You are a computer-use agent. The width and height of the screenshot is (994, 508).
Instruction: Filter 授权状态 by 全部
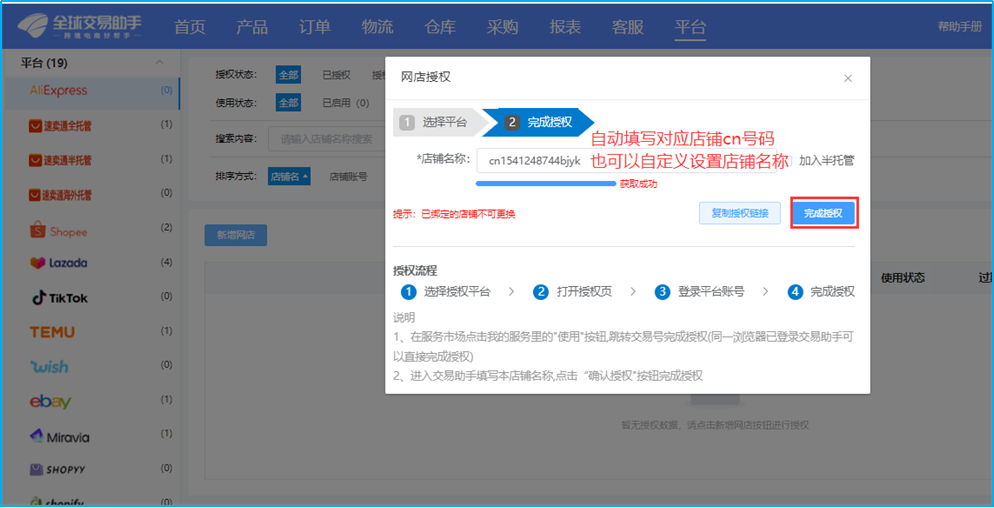coord(288,75)
